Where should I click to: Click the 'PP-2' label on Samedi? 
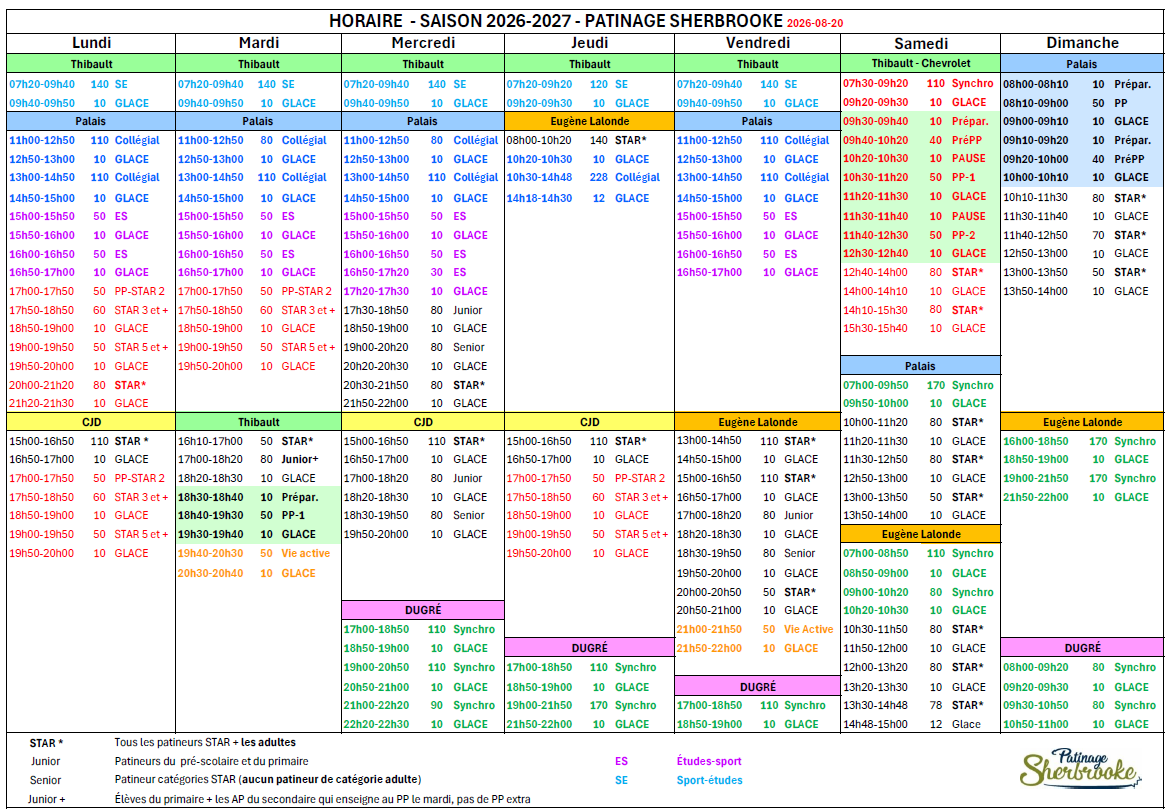pos(963,235)
